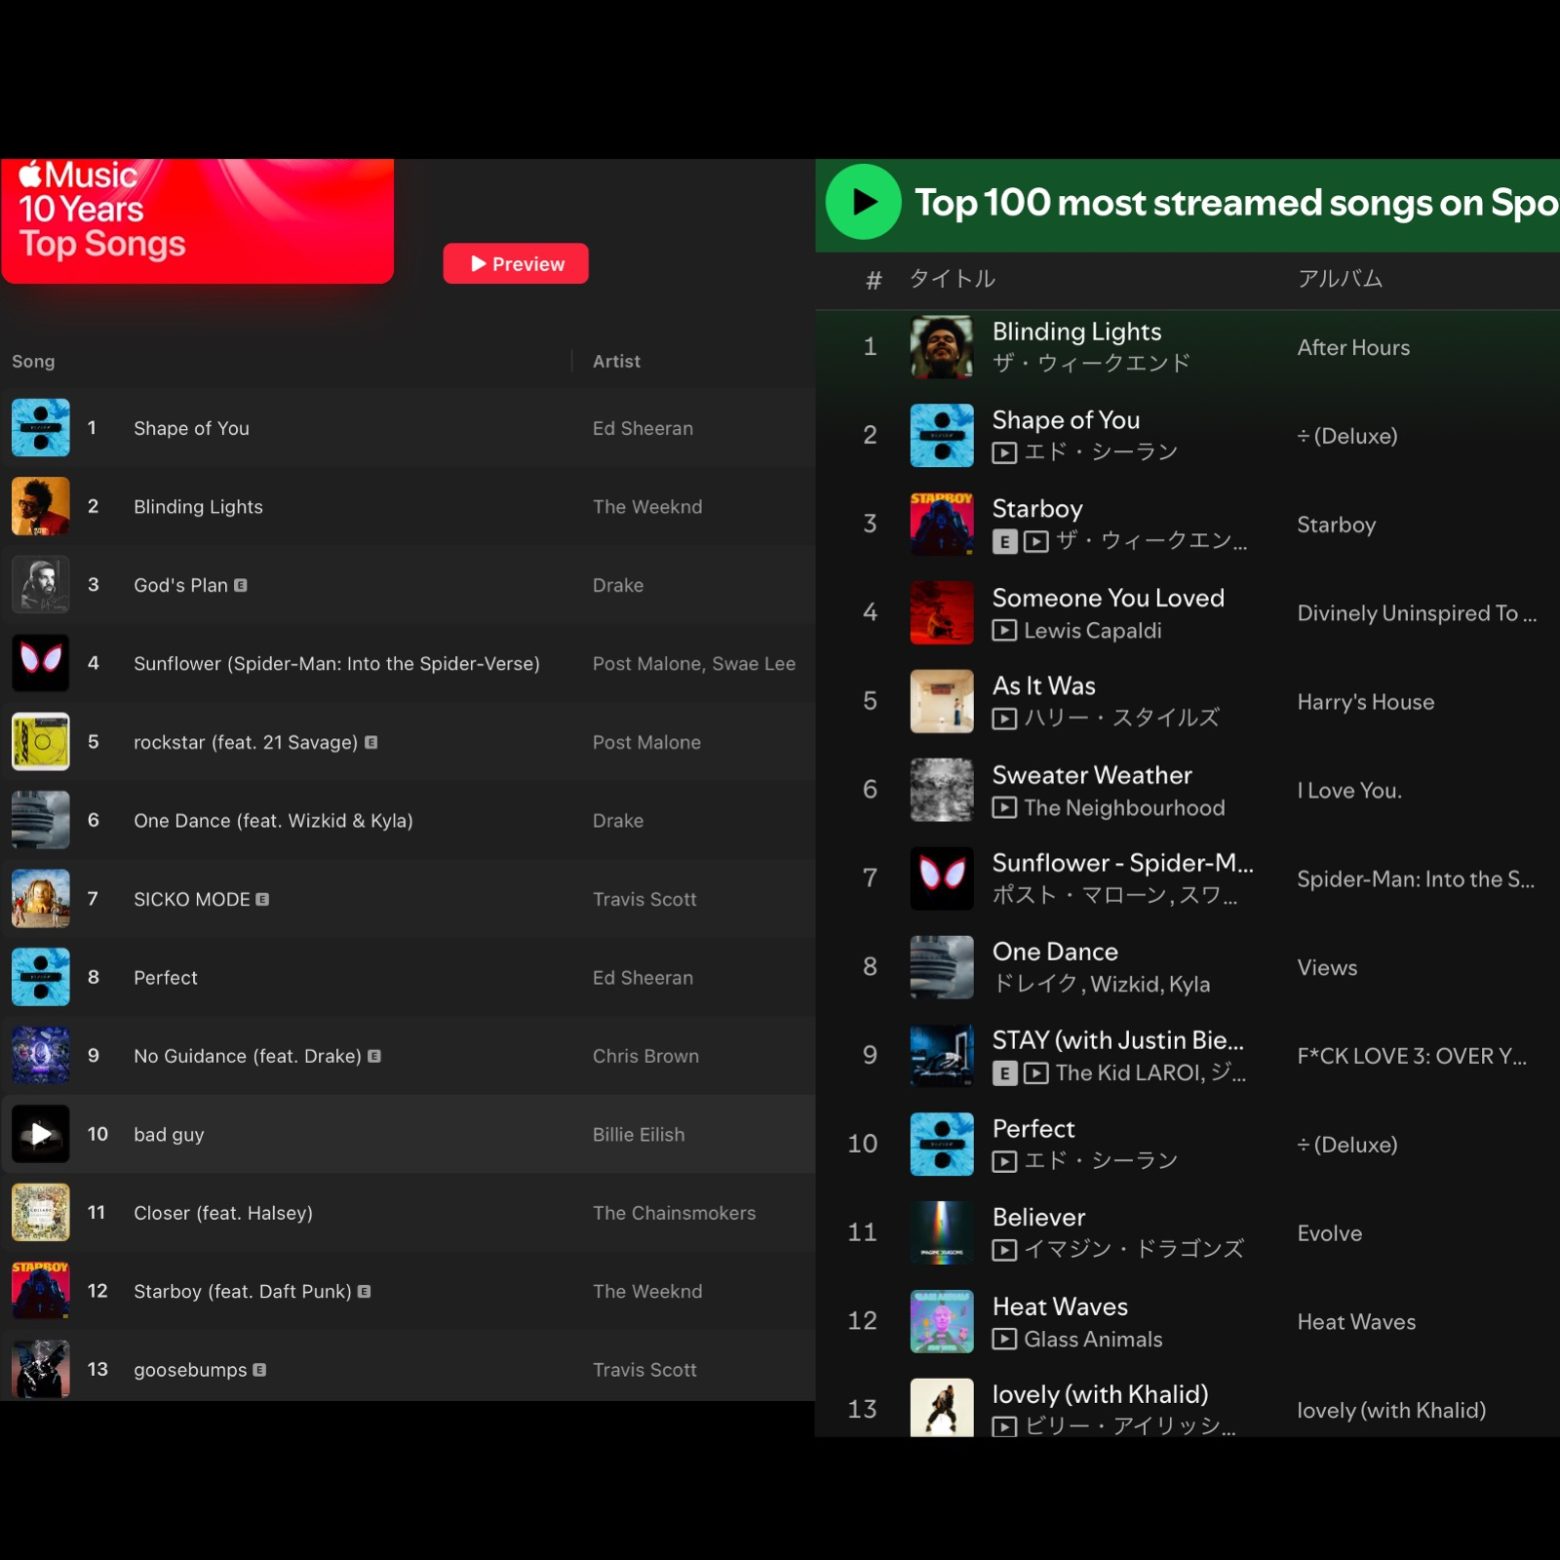Viewport: 1560px width, 1560px height.
Task: Click the Shape of You album art in Apple Music
Action: pos(41,428)
